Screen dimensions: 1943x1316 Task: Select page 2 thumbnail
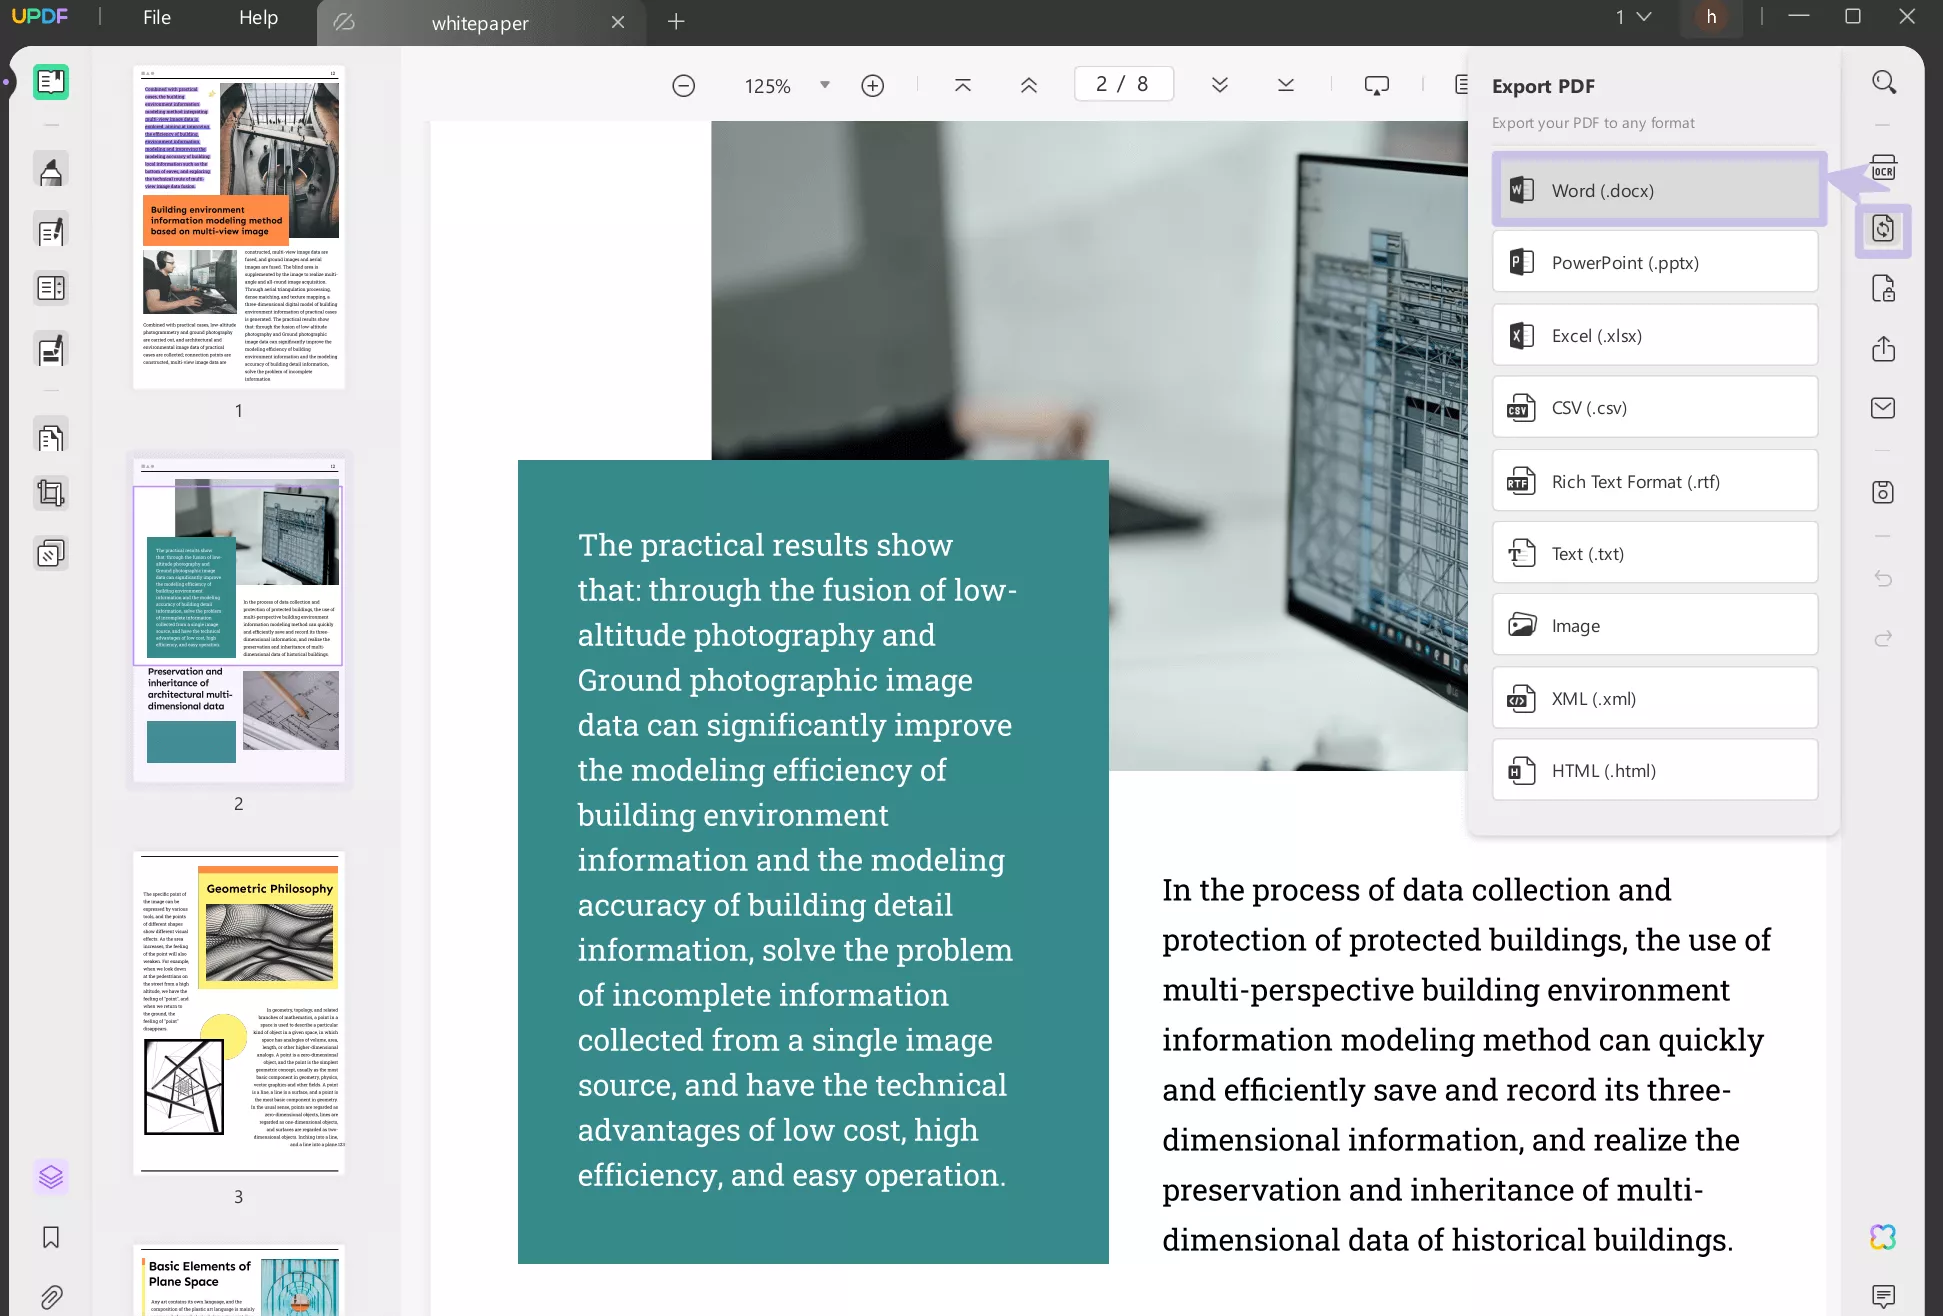click(239, 620)
